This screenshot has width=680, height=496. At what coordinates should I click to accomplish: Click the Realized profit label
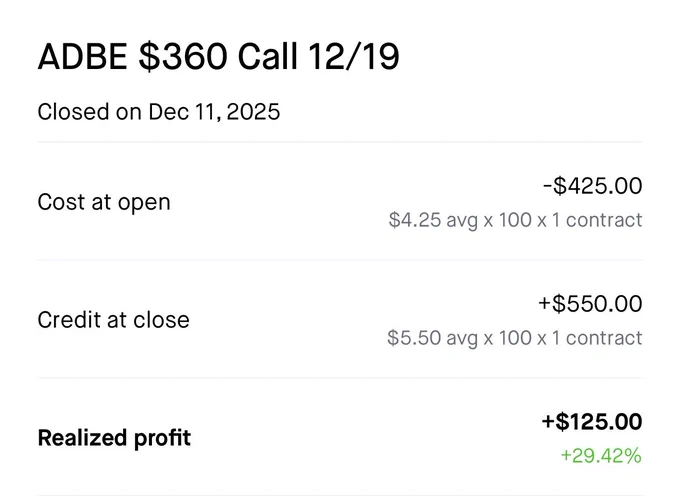tap(114, 437)
